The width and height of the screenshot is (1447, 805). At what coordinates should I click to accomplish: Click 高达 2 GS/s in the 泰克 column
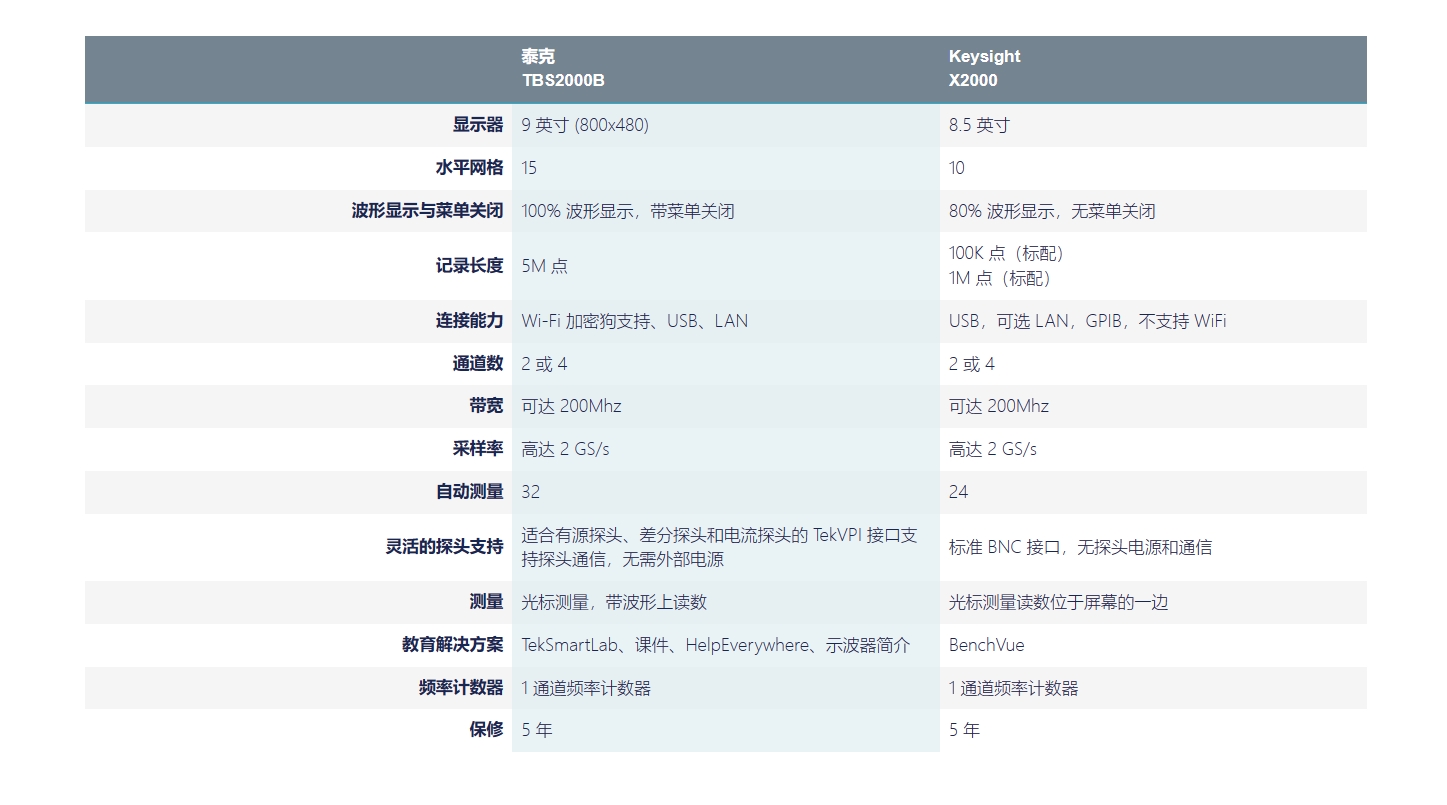click(565, 449)
